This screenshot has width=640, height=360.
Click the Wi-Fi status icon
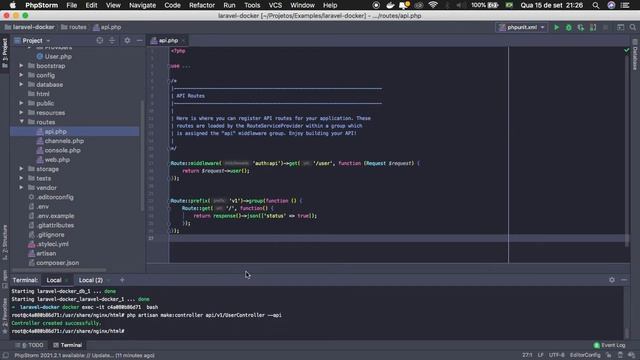point(433,5)
